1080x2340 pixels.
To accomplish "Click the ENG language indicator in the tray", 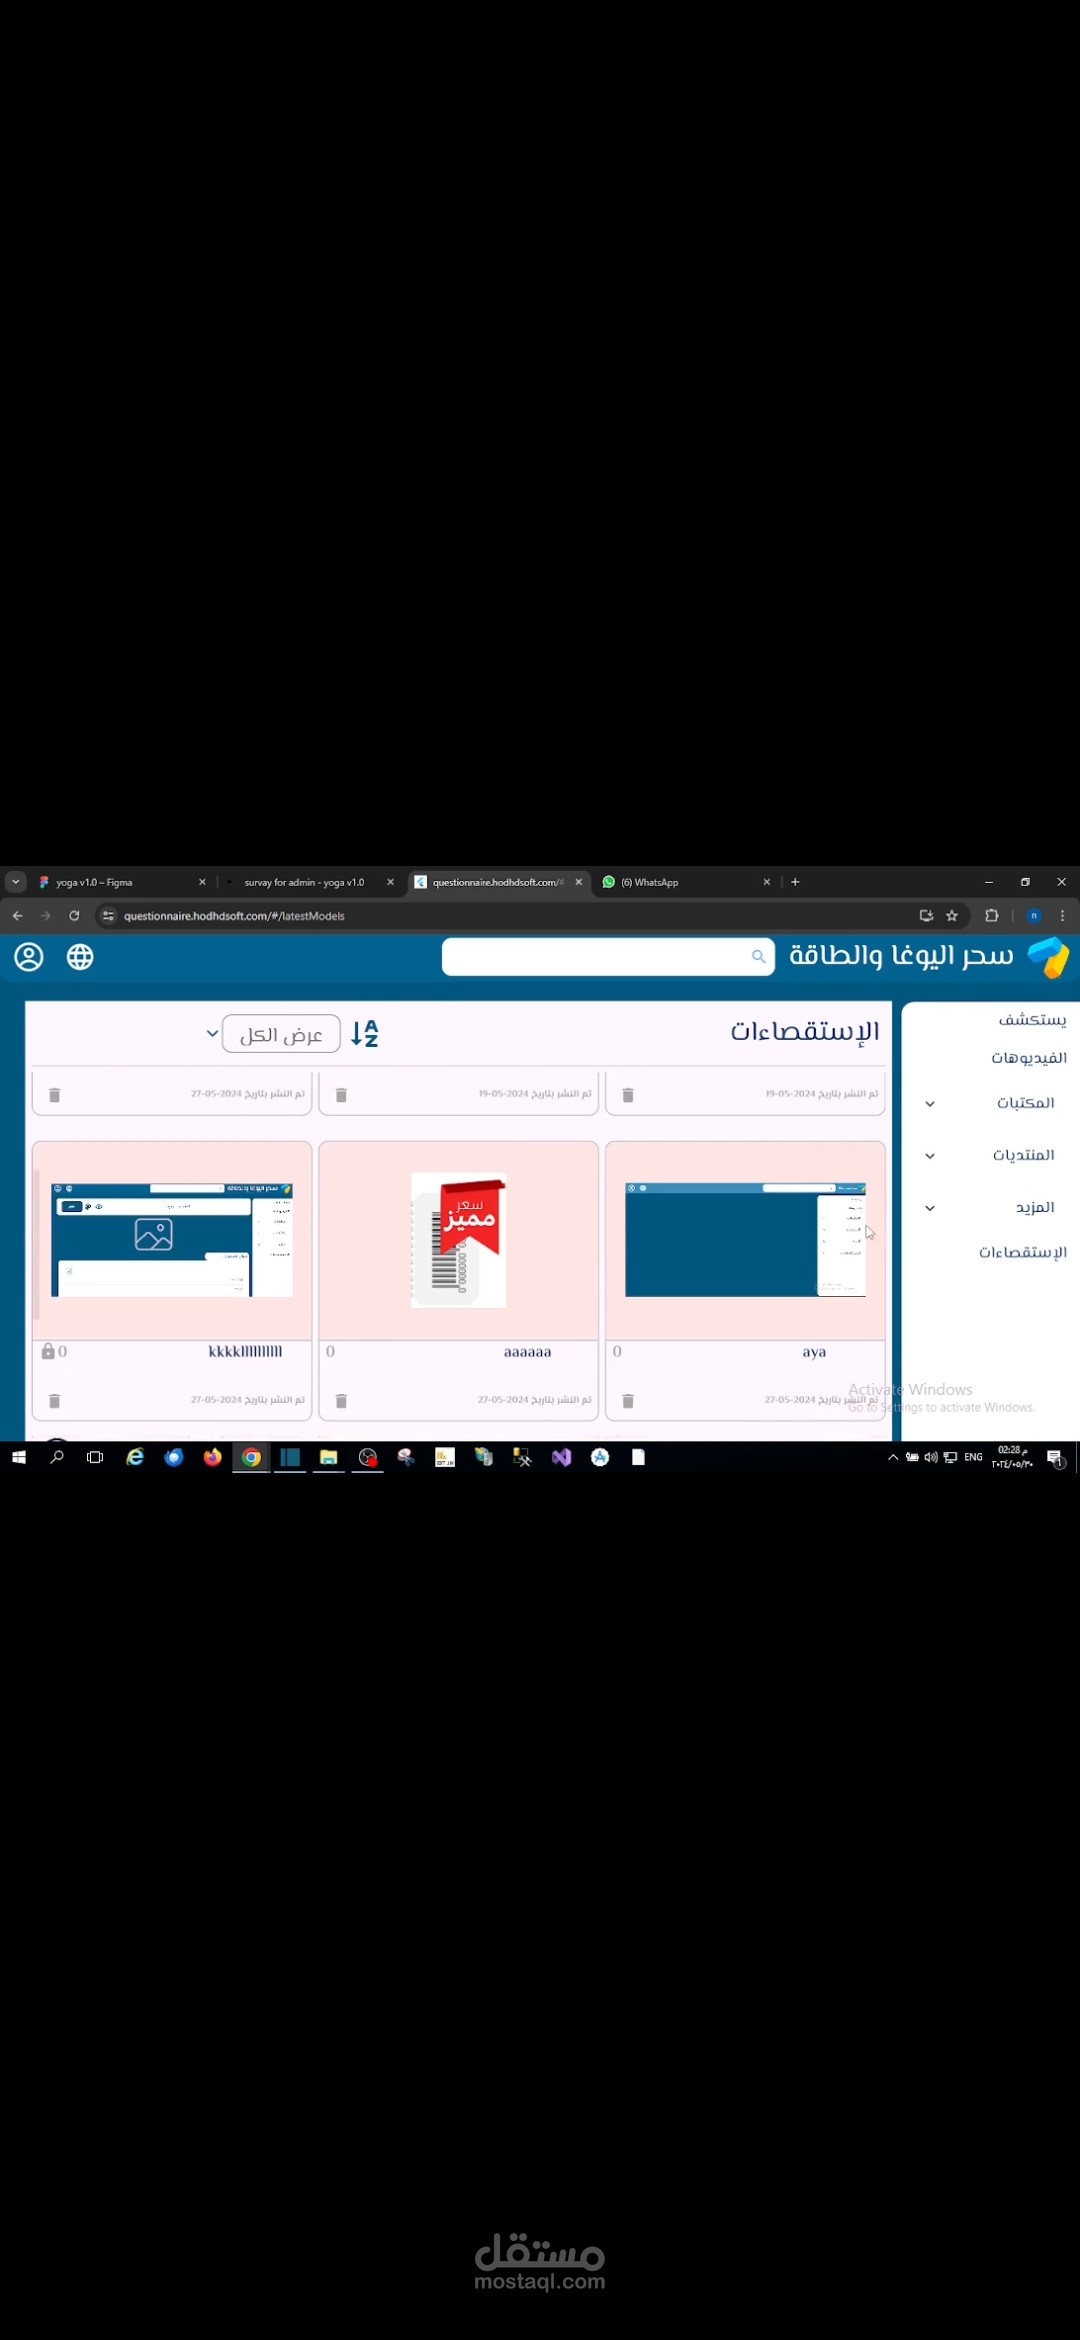I will [x=973, y=1457].
